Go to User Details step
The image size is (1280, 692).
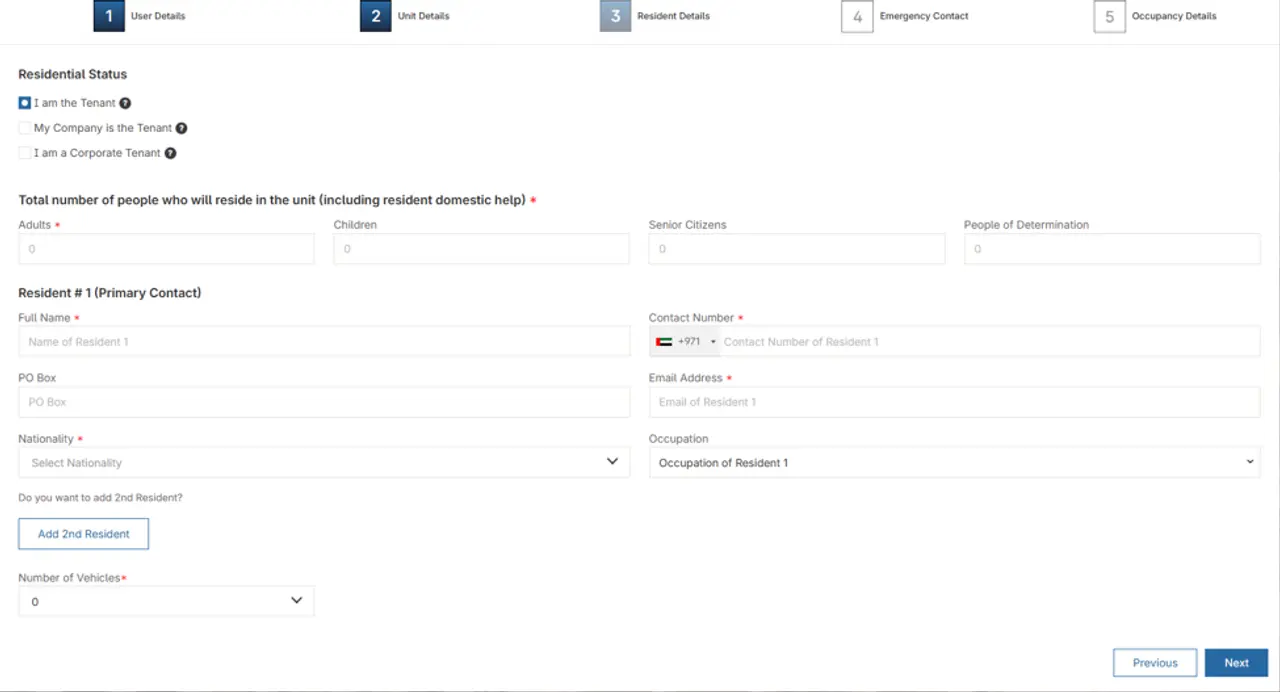pyautogui.click(x=158, y=16)
